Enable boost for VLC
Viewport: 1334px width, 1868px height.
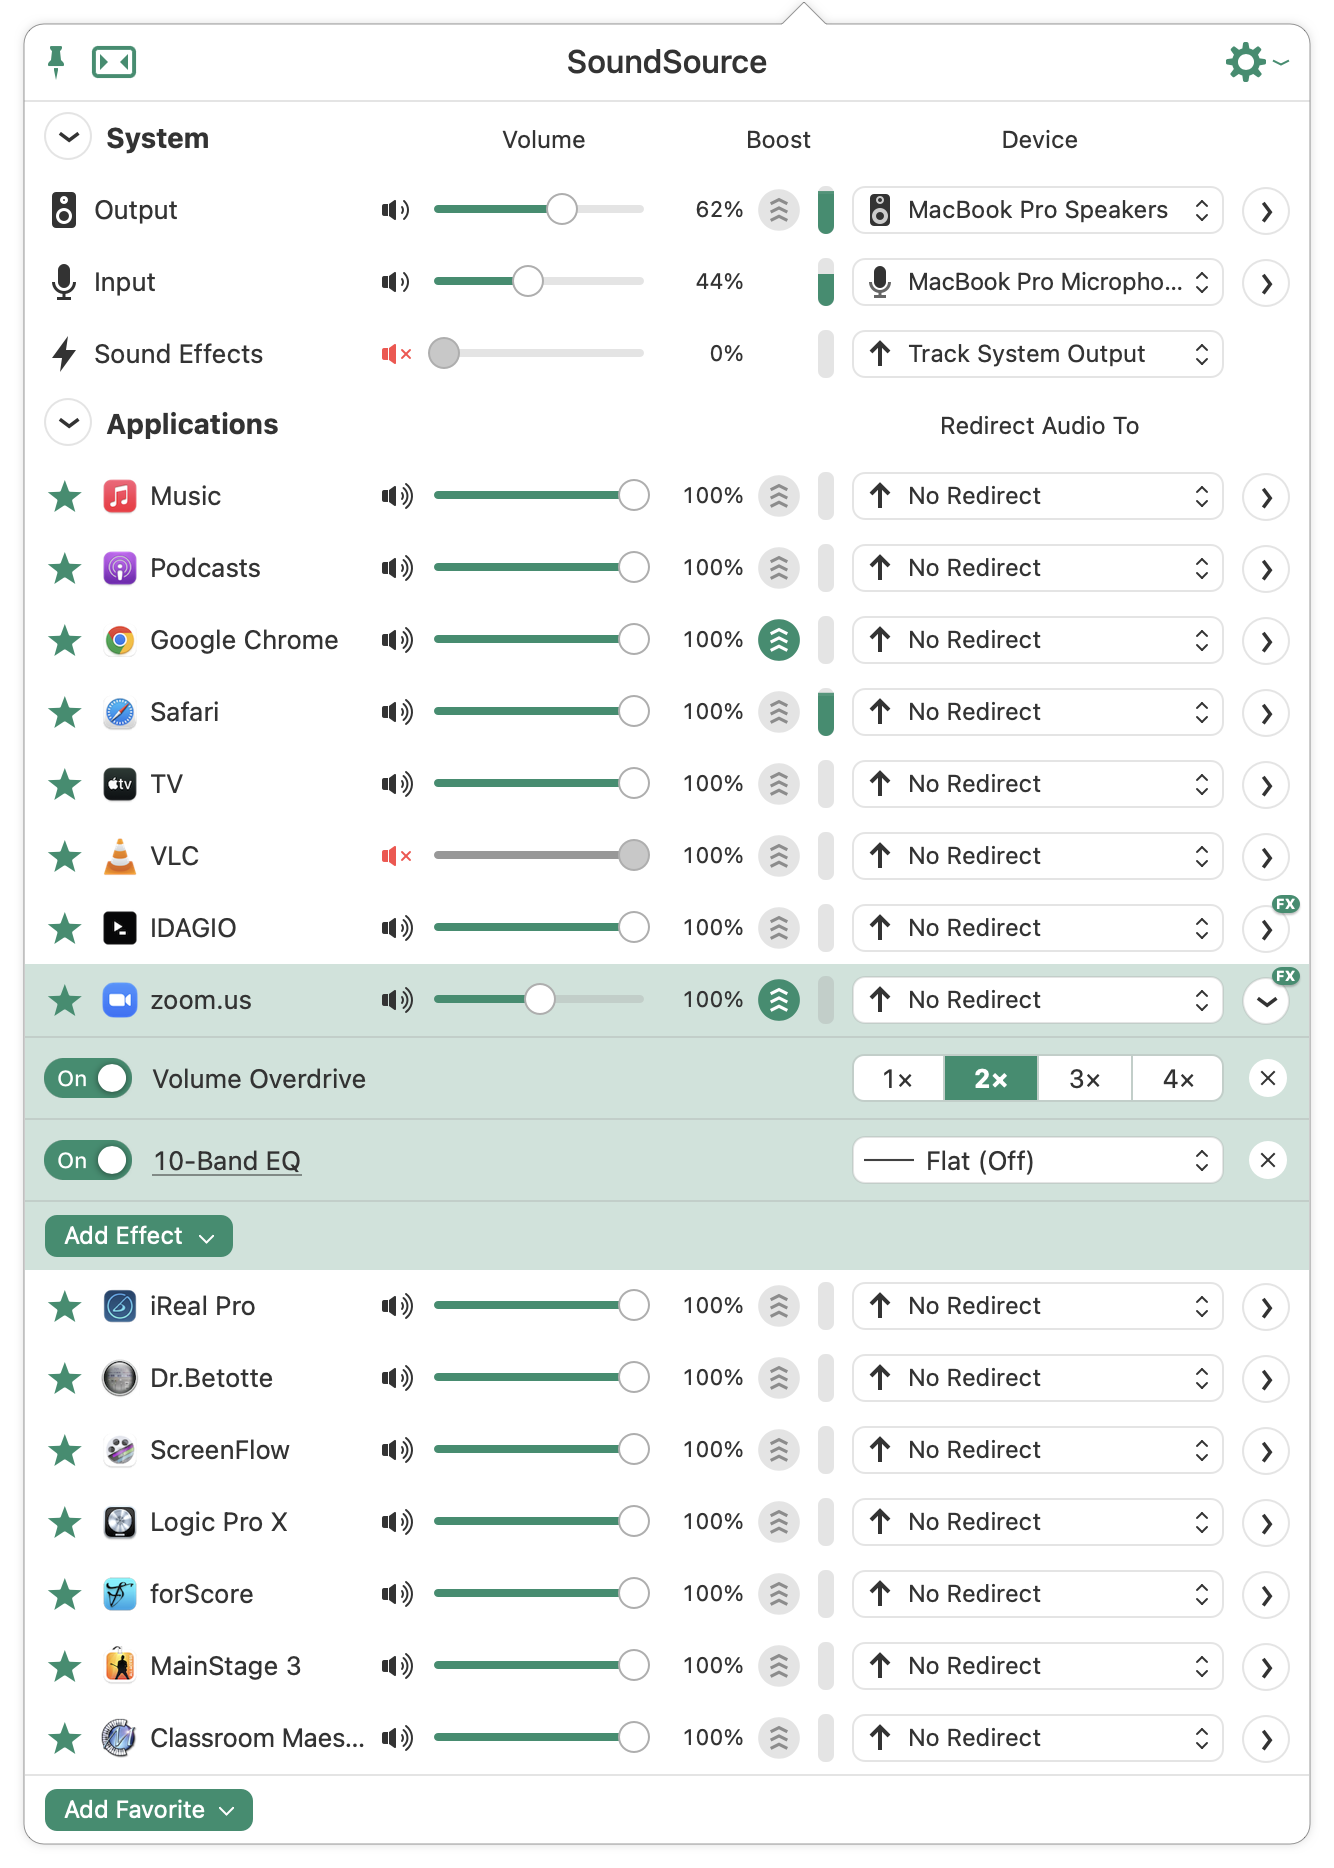779,856
